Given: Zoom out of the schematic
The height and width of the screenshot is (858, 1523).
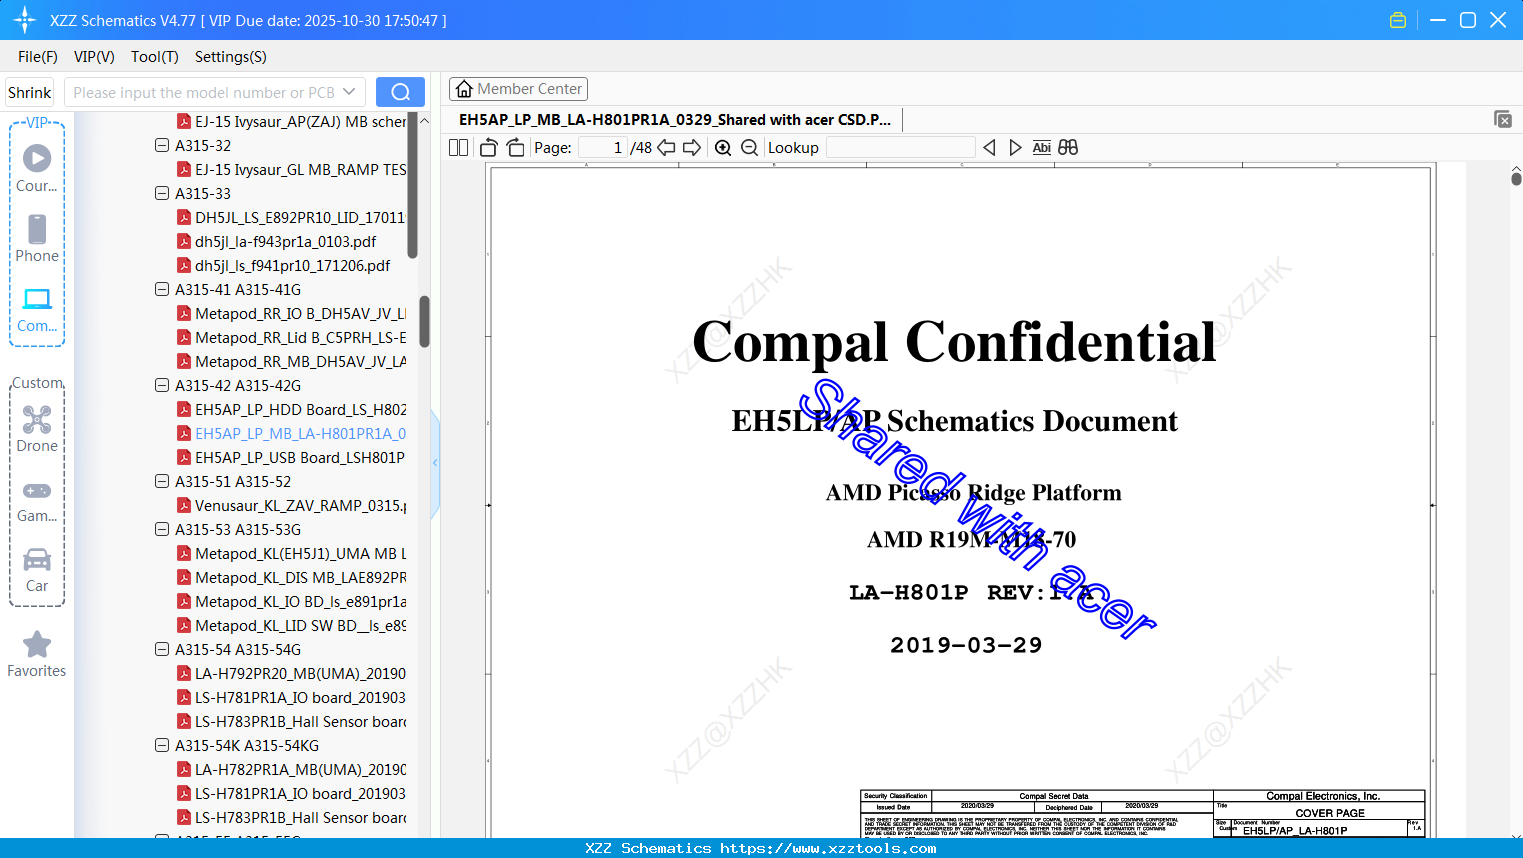Looking at the screenshot, I should pos(750,148).
